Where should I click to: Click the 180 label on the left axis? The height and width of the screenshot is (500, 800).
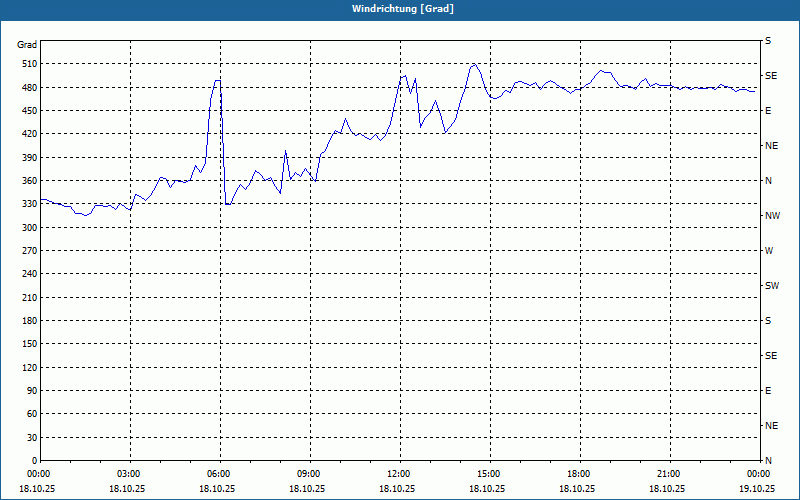click(x=30, y=320)
